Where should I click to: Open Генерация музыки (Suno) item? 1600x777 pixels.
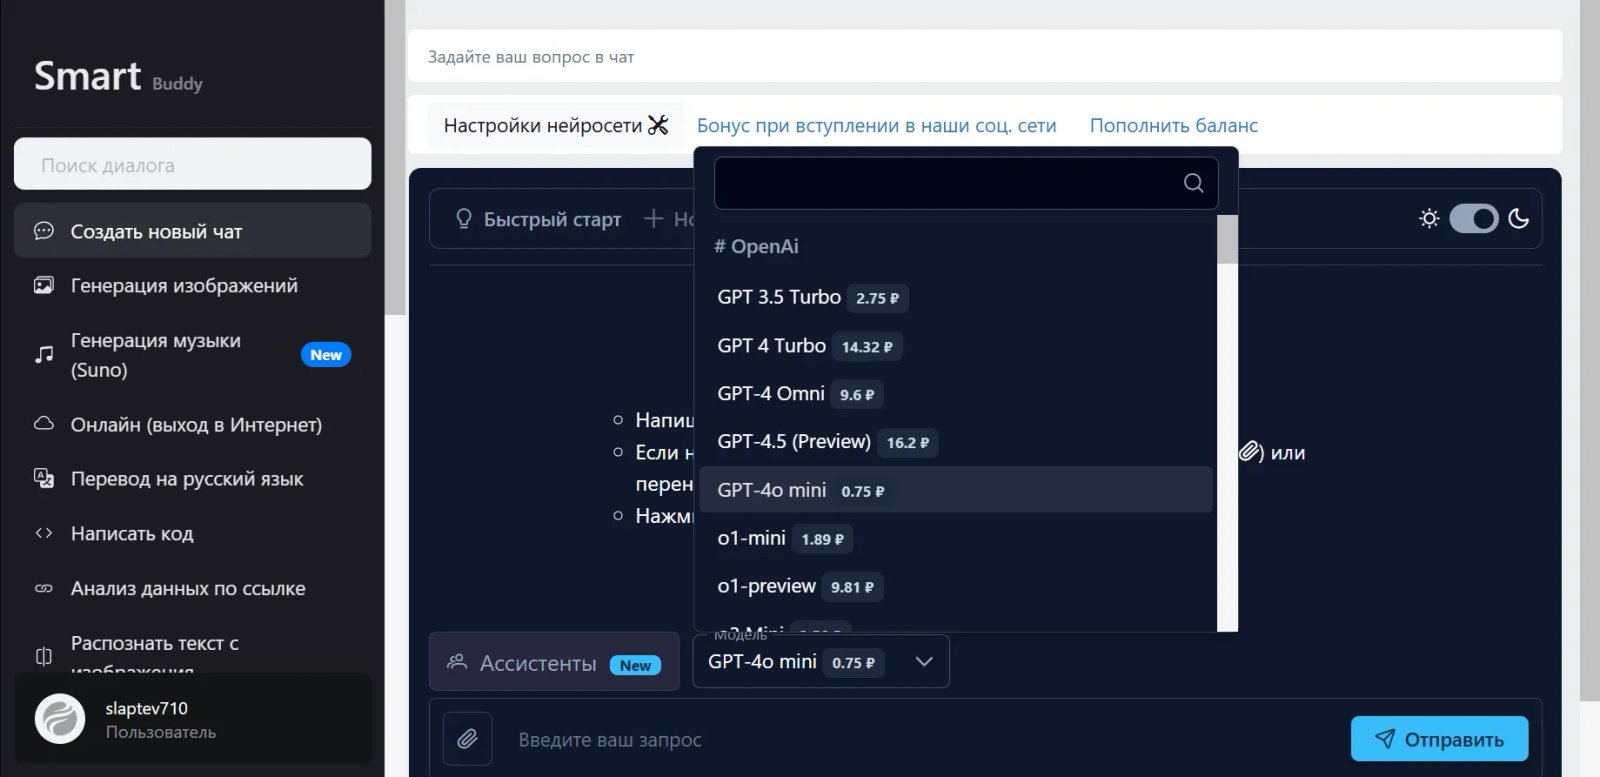[192, 354]
